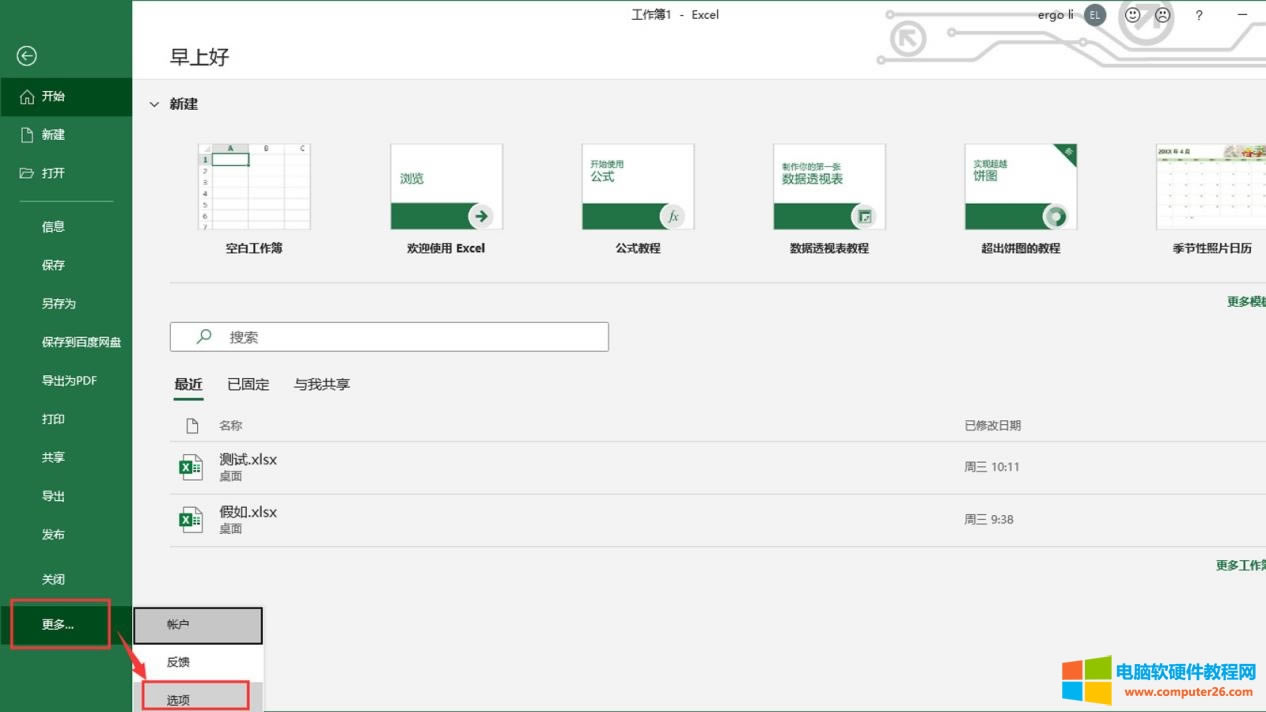Choose 选项 from the popup menu
The image size is (1266, 712).
(x=198, y=699)
